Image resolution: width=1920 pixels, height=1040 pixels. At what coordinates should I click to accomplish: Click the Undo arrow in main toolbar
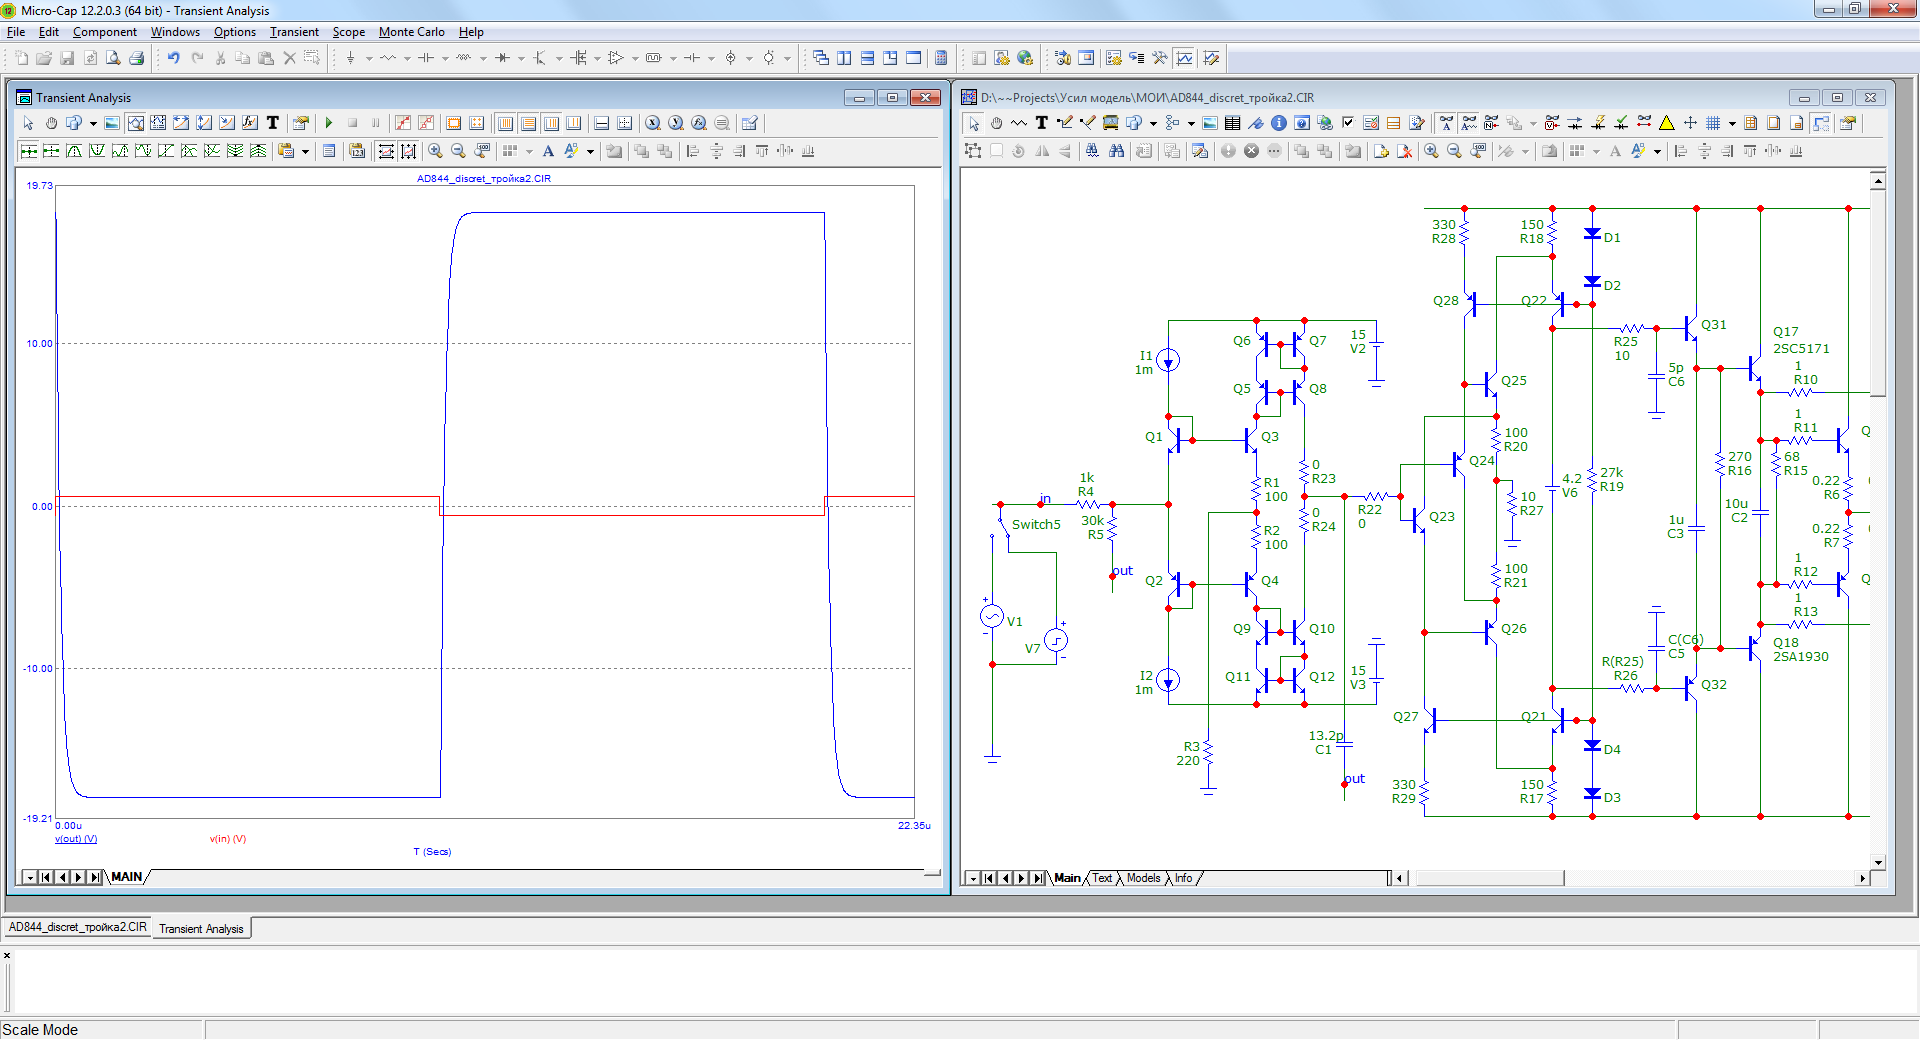click(x=173, y=58)
